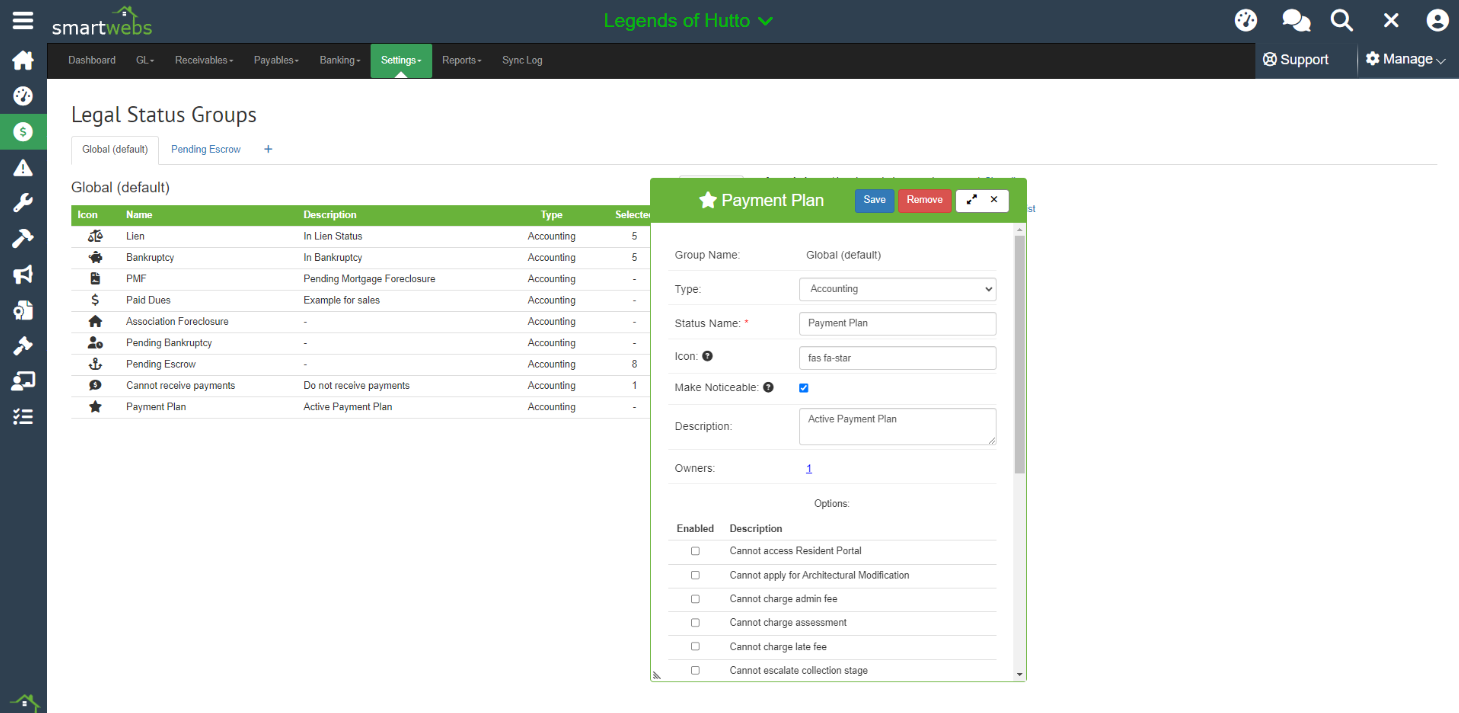Image resolution: width=1459 pixels, height=713 pixels.
Task: Enable Cannot access Resident Portal option
Action: click(x=695, y=551)
